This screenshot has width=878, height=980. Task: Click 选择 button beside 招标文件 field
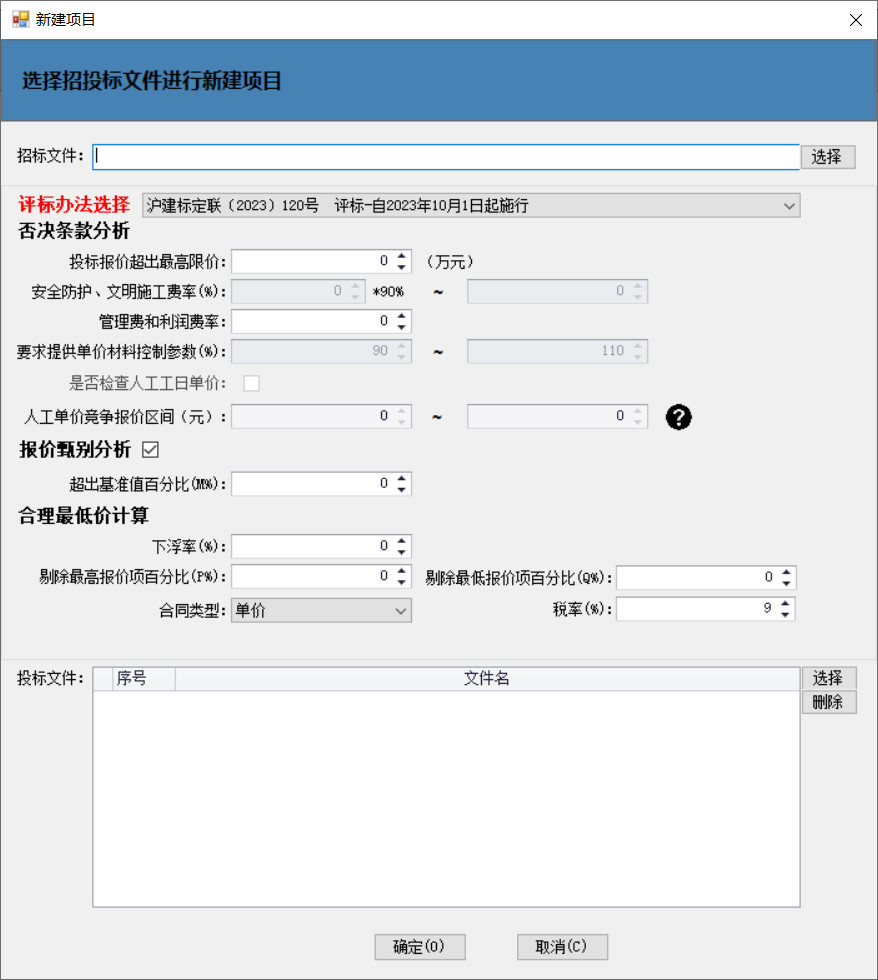coord(827,157)
